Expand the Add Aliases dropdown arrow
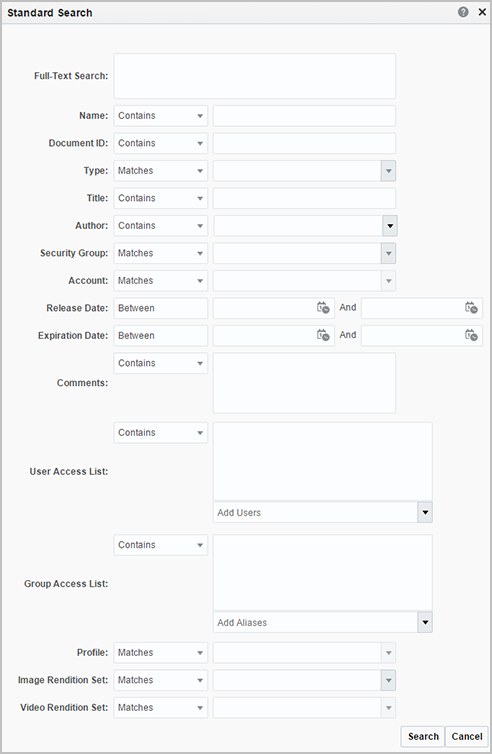This screenshot has height=754, width=492. click(425, 622)
